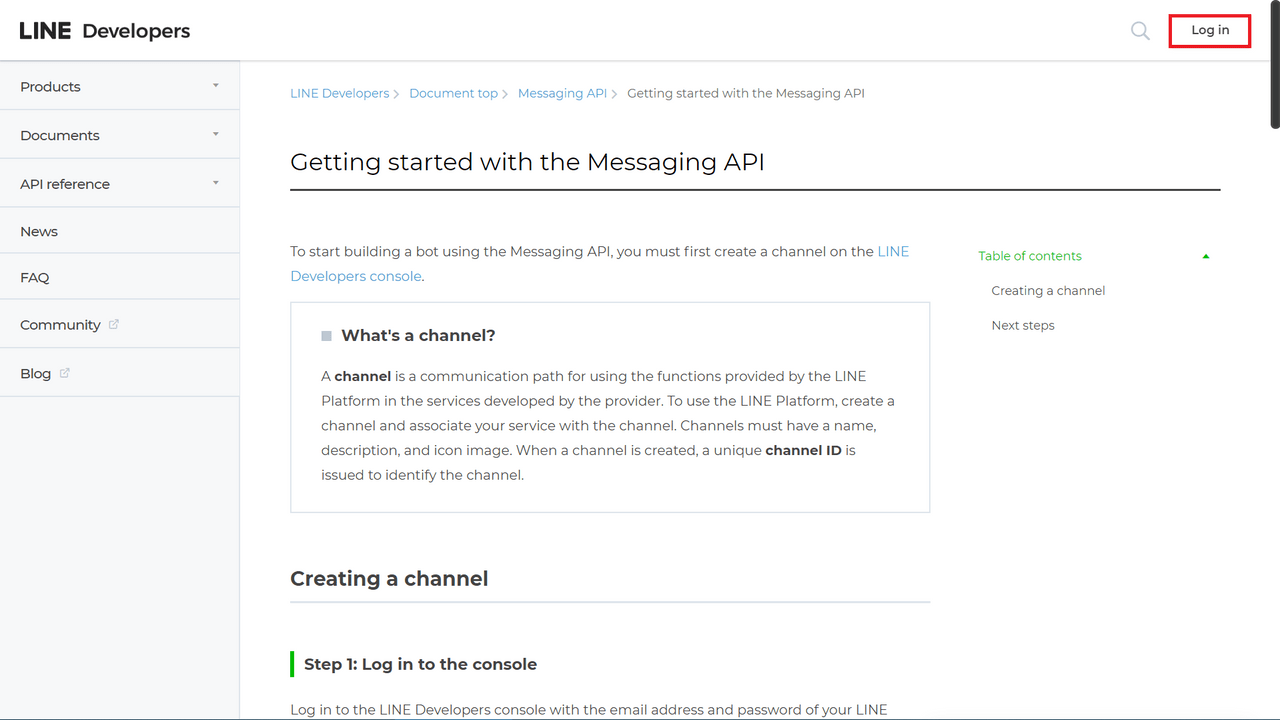Click the page title Getting started heading
The image size is (1280, 720).
pos(527,162)
